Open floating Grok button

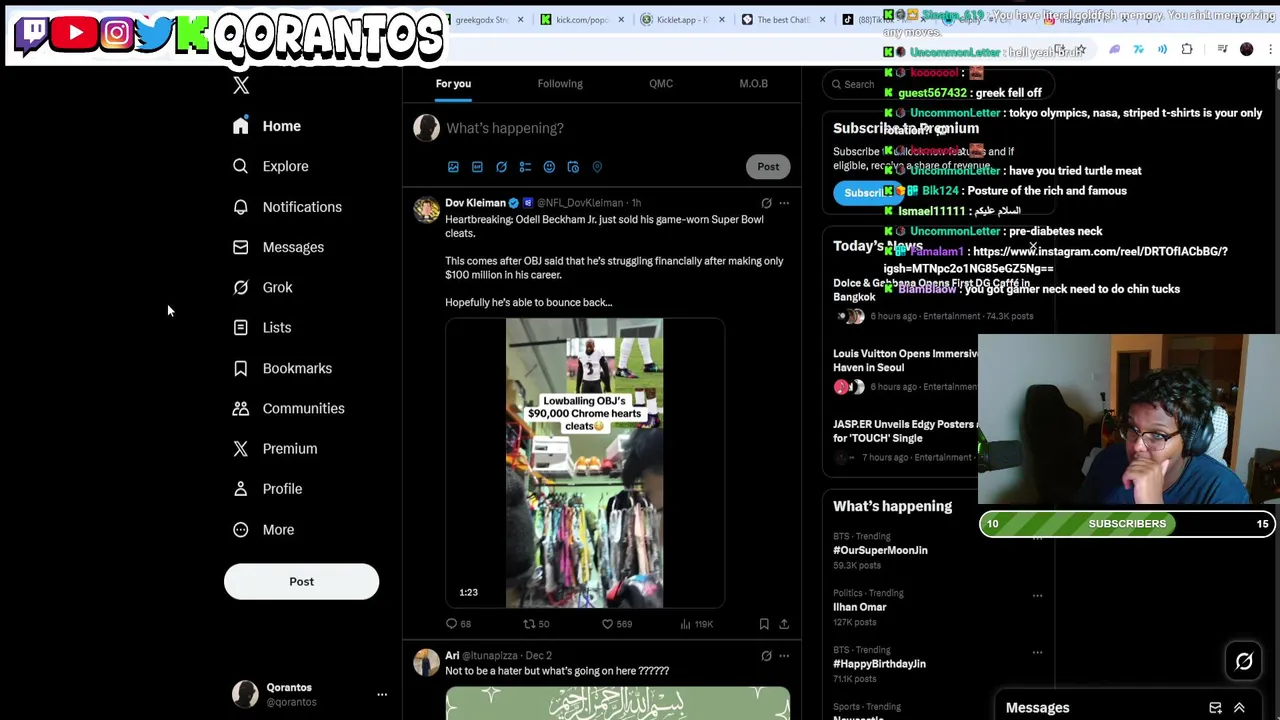pos(1244,661)
